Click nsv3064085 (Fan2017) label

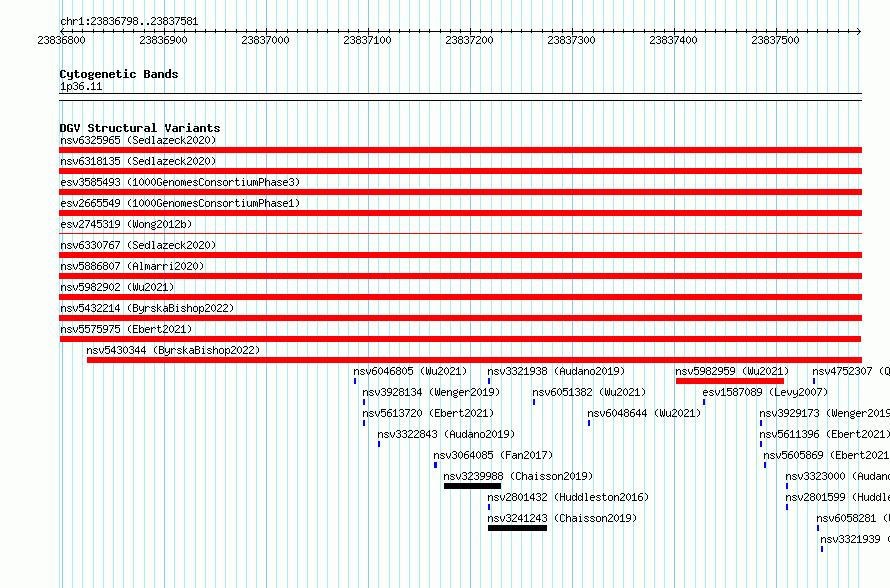493,455
